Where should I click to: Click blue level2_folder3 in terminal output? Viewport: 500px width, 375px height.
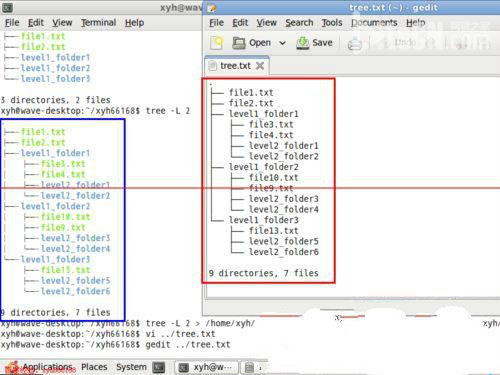[x=75, y=238]
